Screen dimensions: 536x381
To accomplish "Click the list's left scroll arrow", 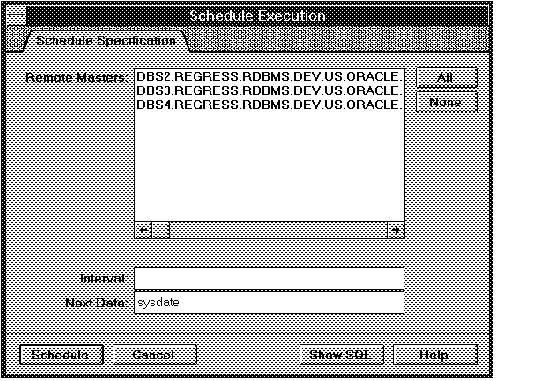I will click(144, 230).
